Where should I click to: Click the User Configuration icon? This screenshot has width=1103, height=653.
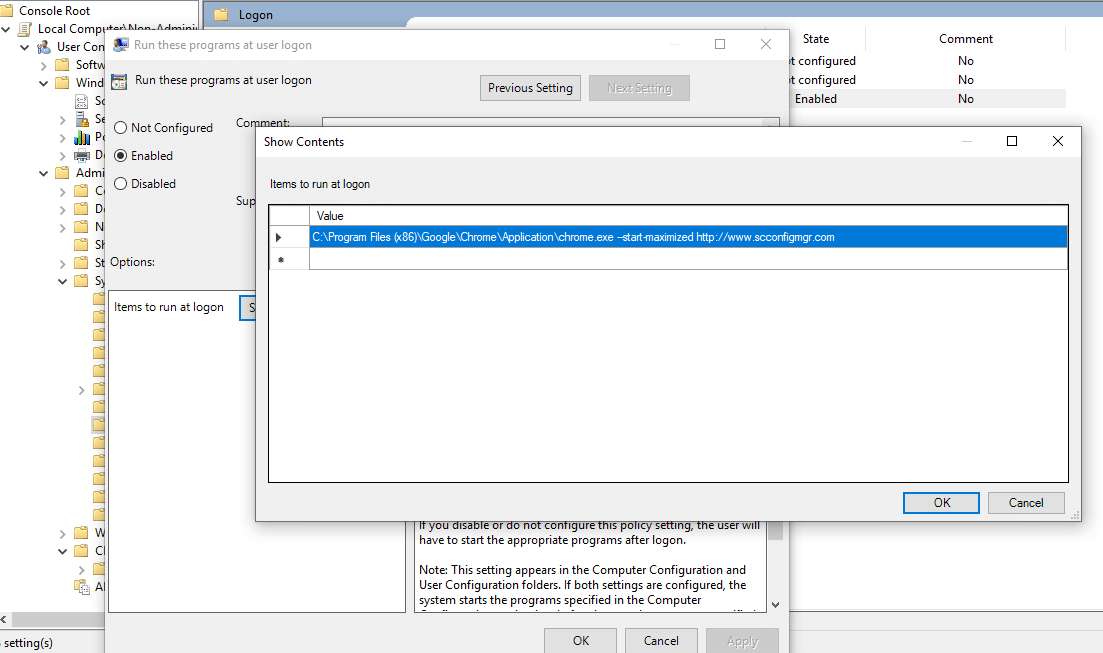coord(44,47)
